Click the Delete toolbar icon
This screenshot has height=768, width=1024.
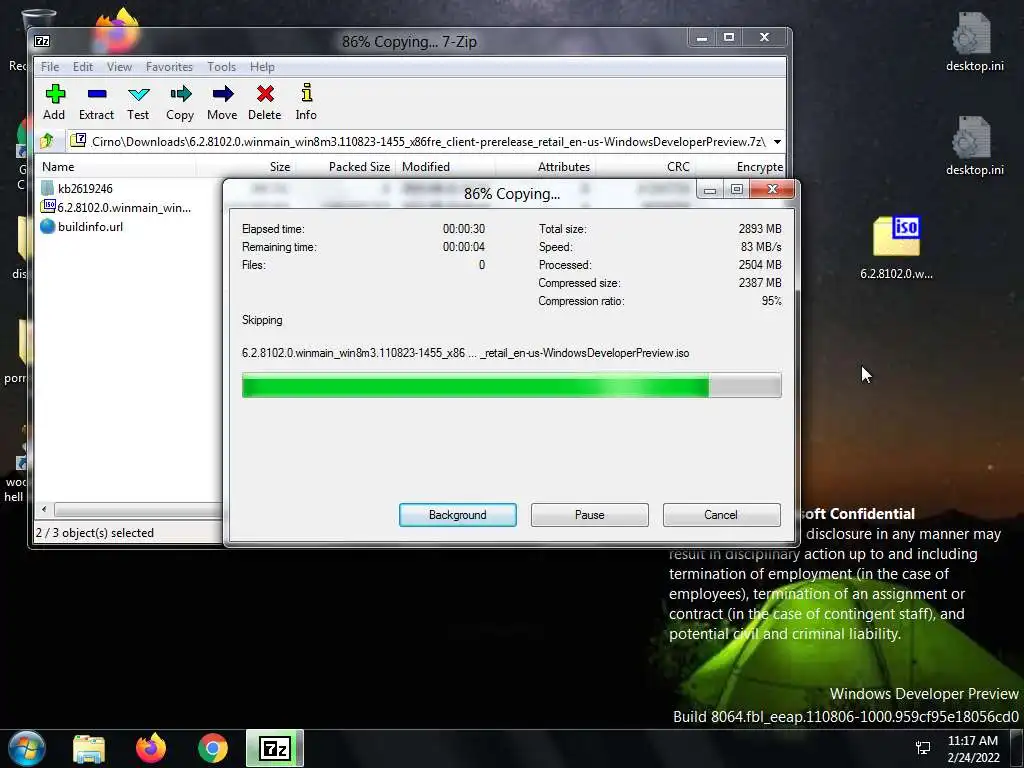point(264,102)
